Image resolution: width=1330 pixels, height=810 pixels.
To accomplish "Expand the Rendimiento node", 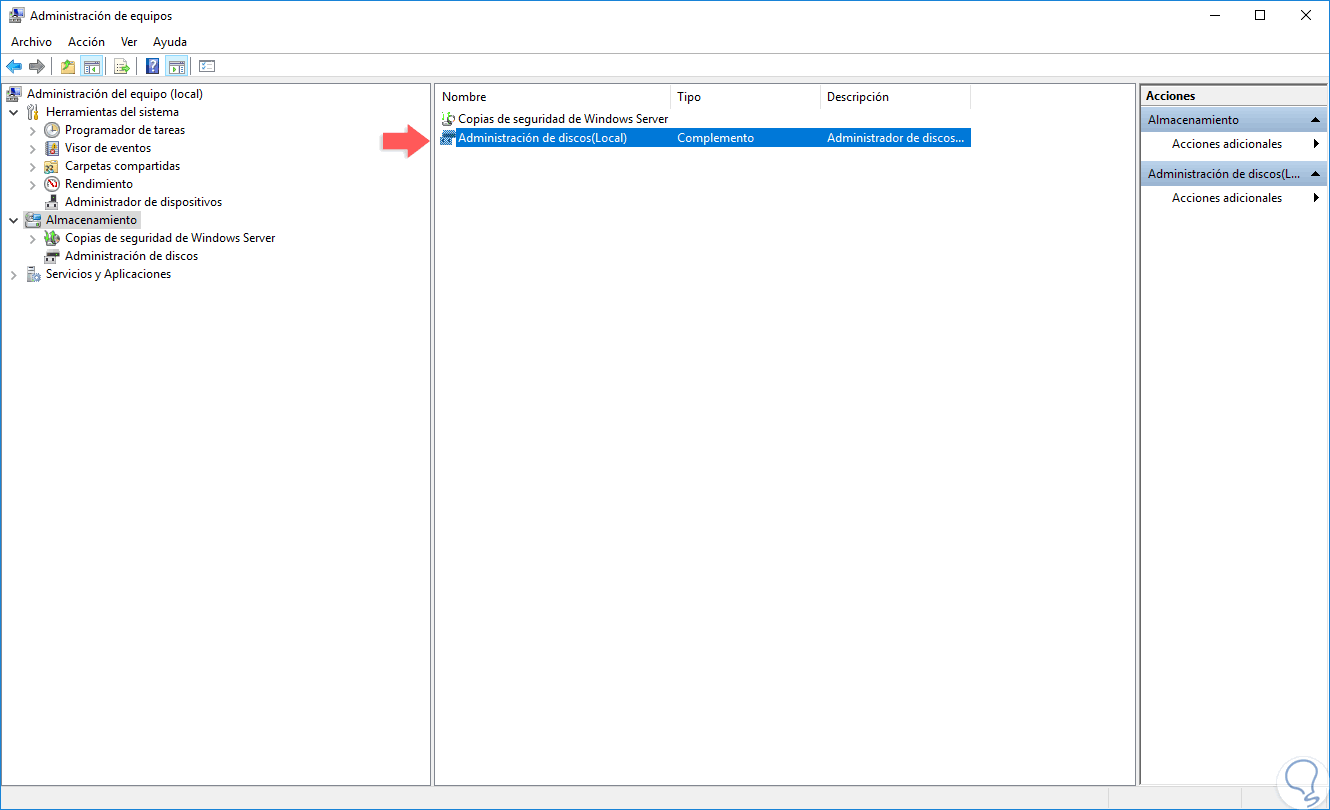I will pyautogui.click(x=33, y=184).
